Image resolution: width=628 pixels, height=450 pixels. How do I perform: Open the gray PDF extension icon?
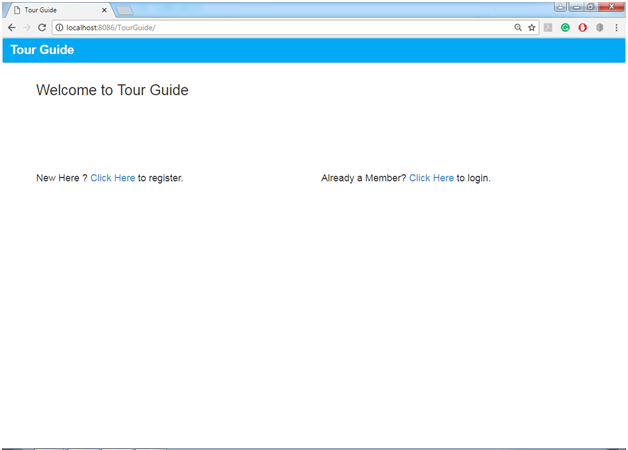point(548,28)
